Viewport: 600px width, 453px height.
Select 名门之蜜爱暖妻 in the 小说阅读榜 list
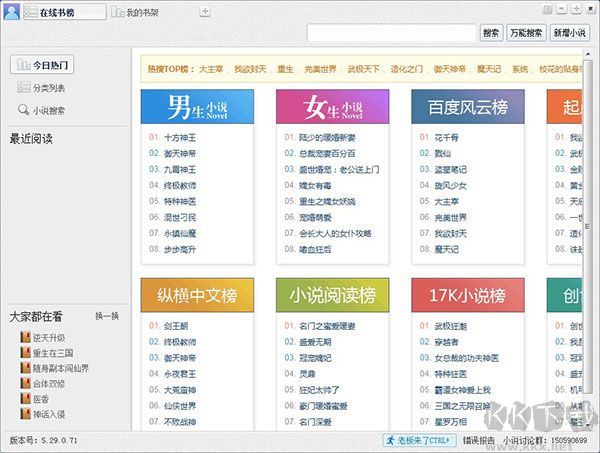[327, 326]
